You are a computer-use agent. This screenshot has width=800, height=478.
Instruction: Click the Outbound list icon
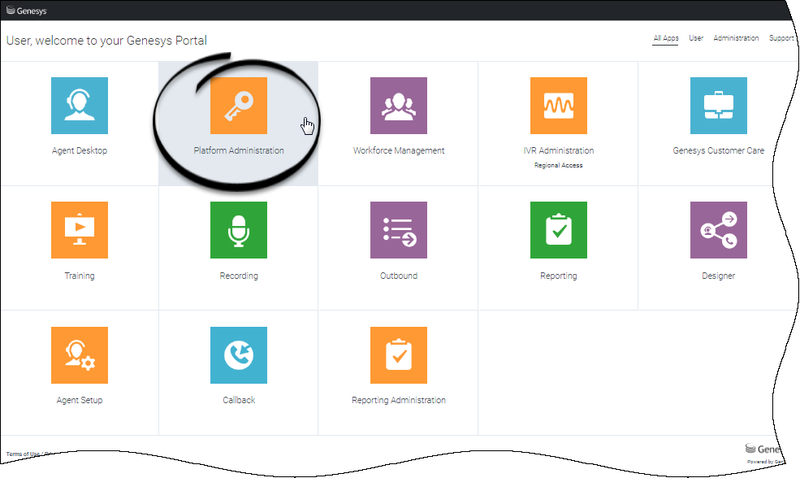tap(398, 230)
